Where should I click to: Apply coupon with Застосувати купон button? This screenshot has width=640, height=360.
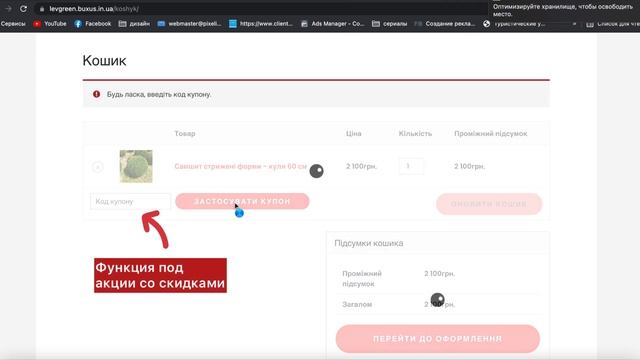(x=242, y=201)
